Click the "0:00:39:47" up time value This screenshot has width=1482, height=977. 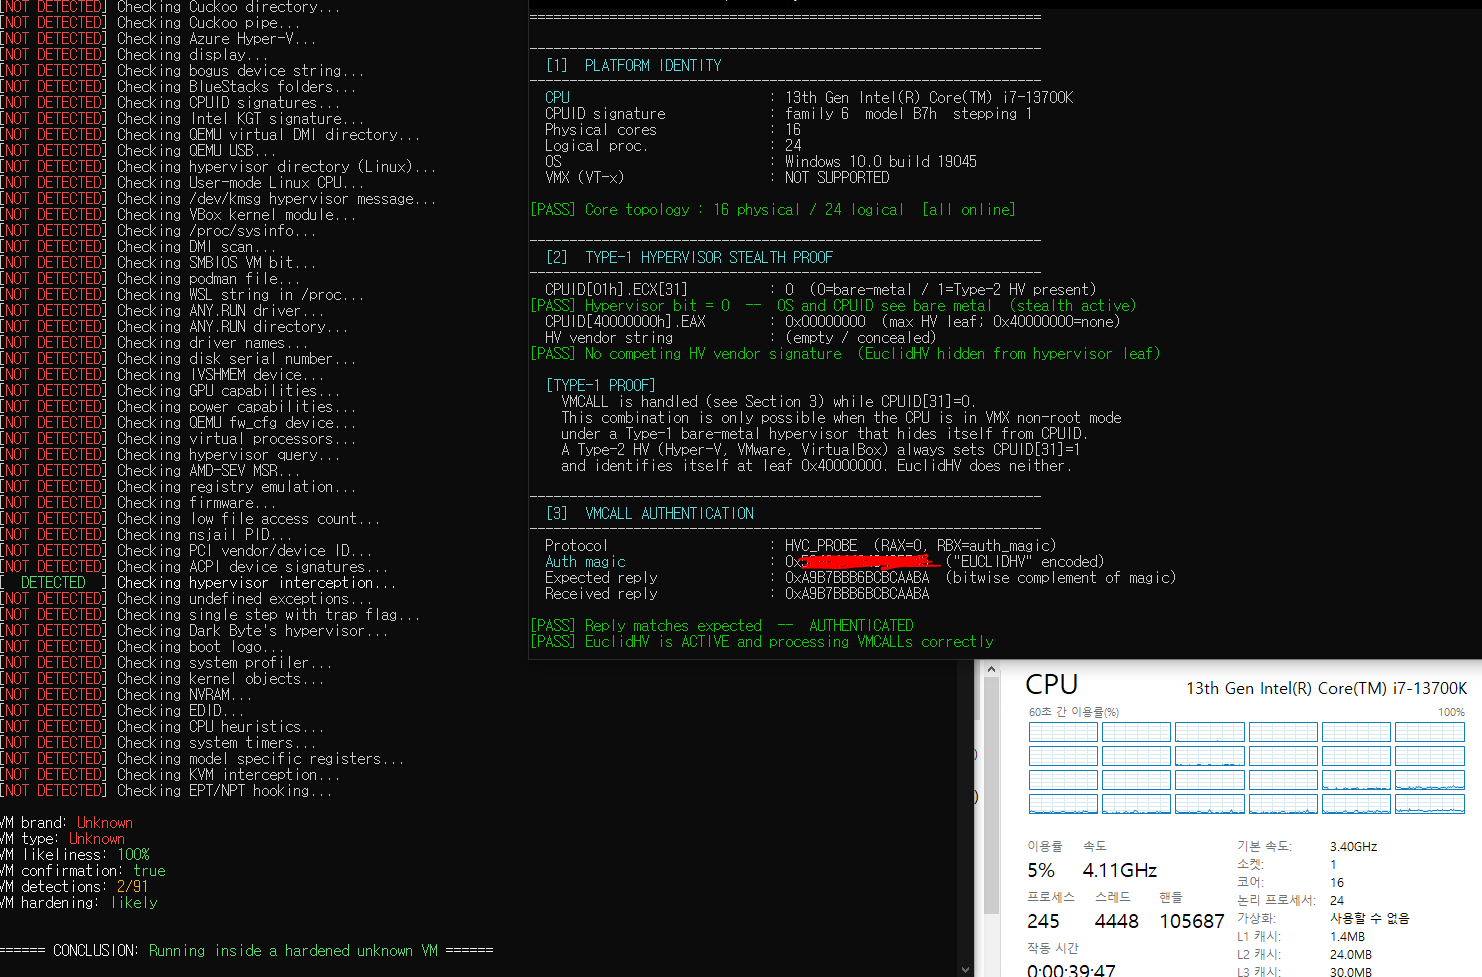1071,970
